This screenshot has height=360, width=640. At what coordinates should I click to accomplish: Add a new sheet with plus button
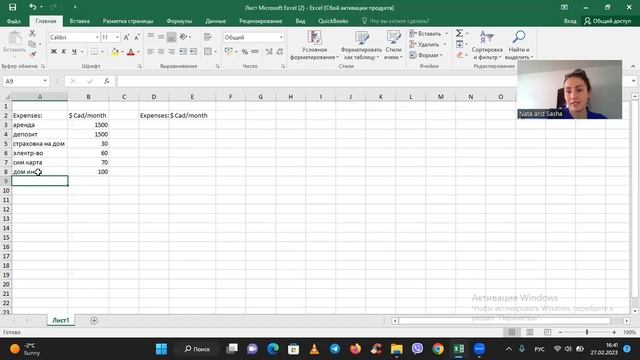pyautogui.click(x=94, y=320)
